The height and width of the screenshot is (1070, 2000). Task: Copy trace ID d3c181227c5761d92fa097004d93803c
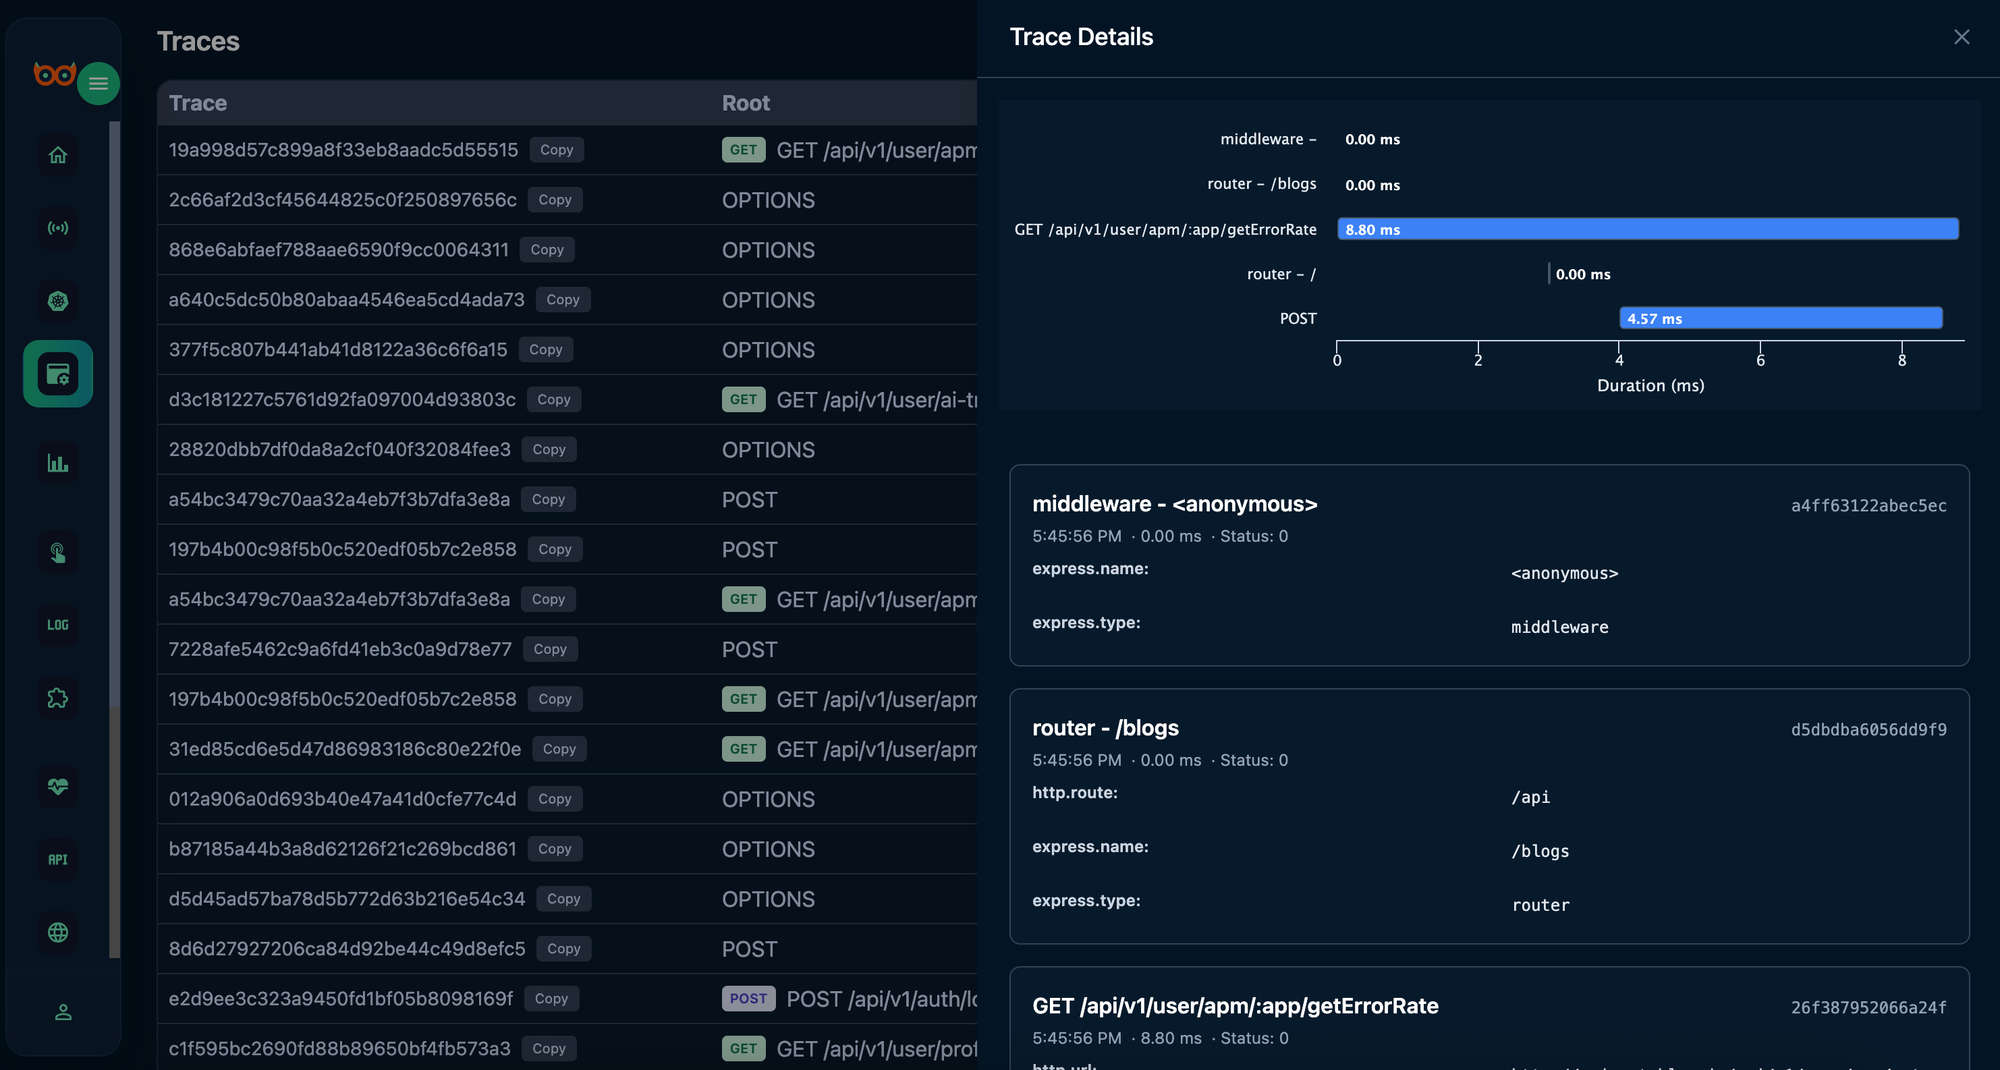554,400
